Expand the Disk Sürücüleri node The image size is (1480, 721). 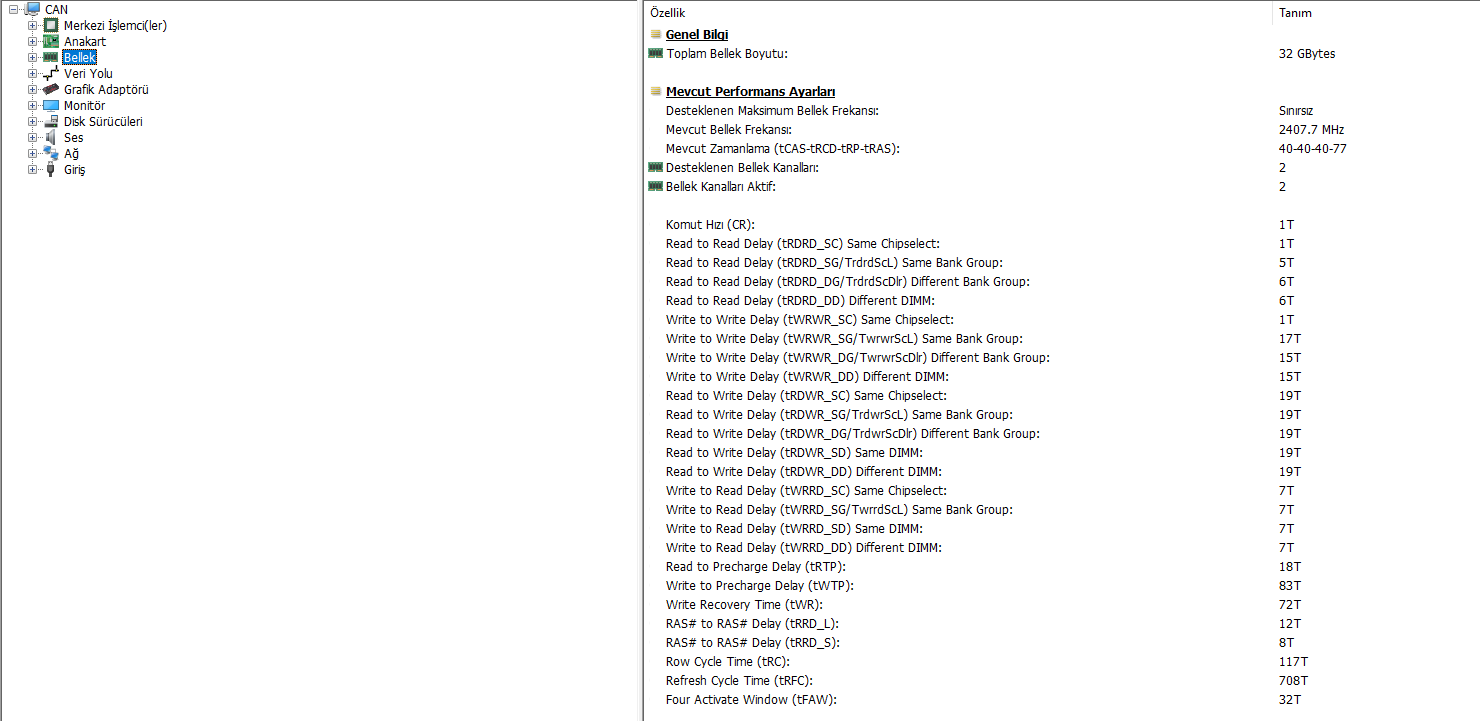[x=32, y=121]
